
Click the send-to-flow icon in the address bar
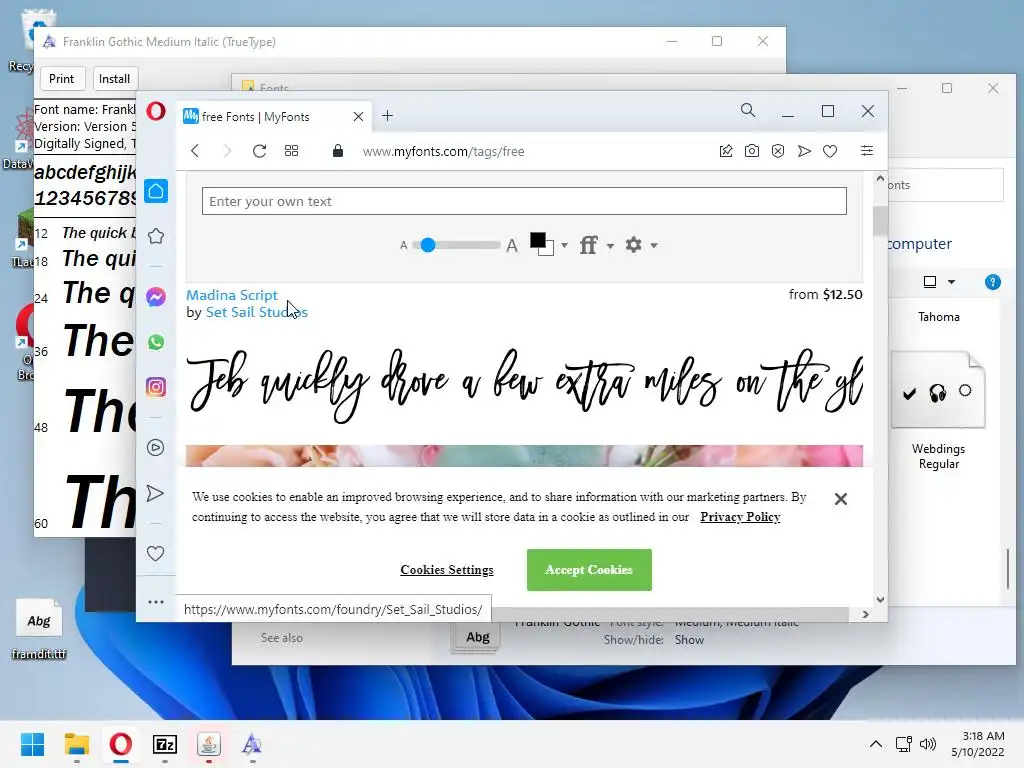tap(804, 151)
